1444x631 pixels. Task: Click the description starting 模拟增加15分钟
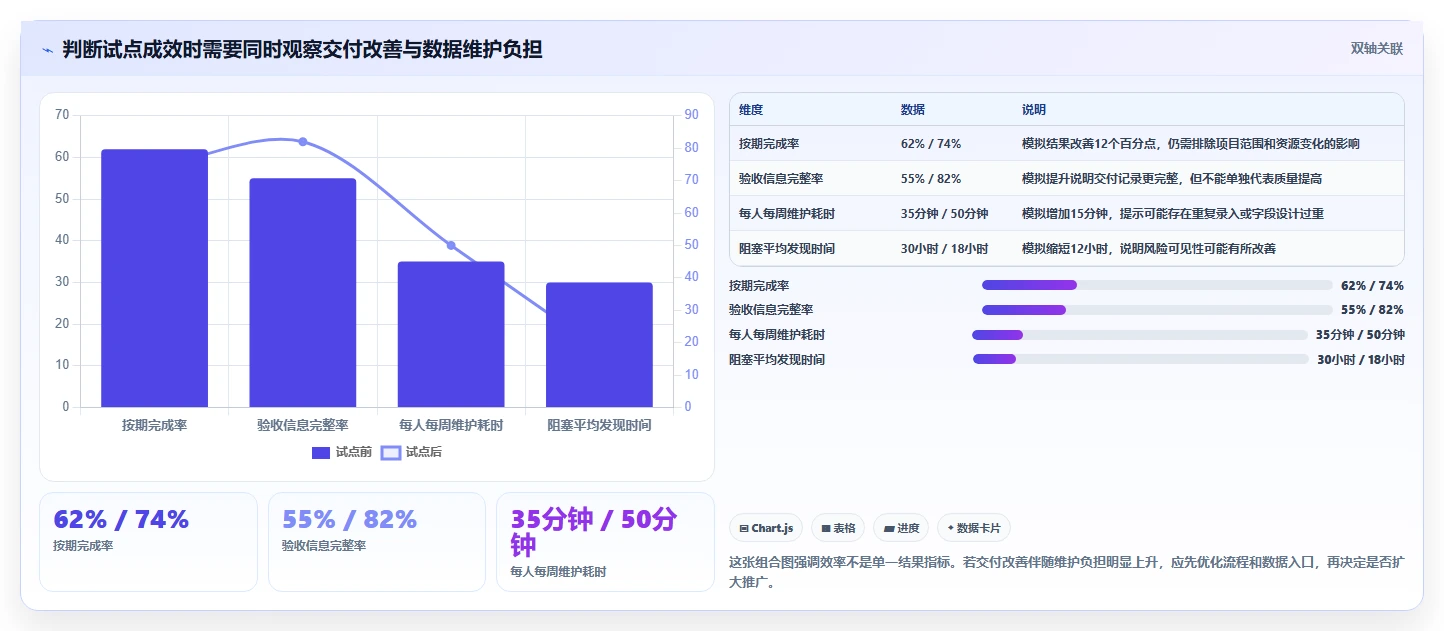coord(1173,214)
